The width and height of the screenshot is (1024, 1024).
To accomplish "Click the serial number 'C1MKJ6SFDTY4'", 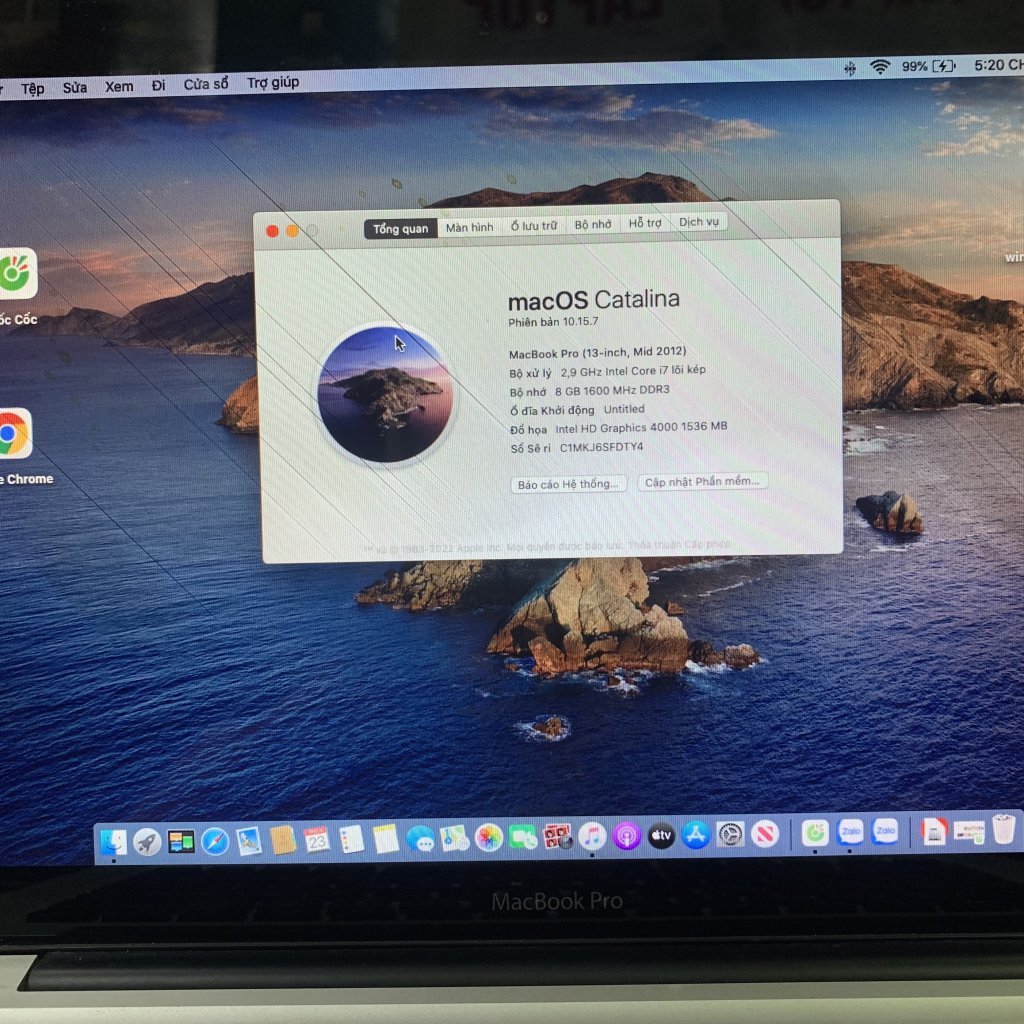I will click(601, 447).
